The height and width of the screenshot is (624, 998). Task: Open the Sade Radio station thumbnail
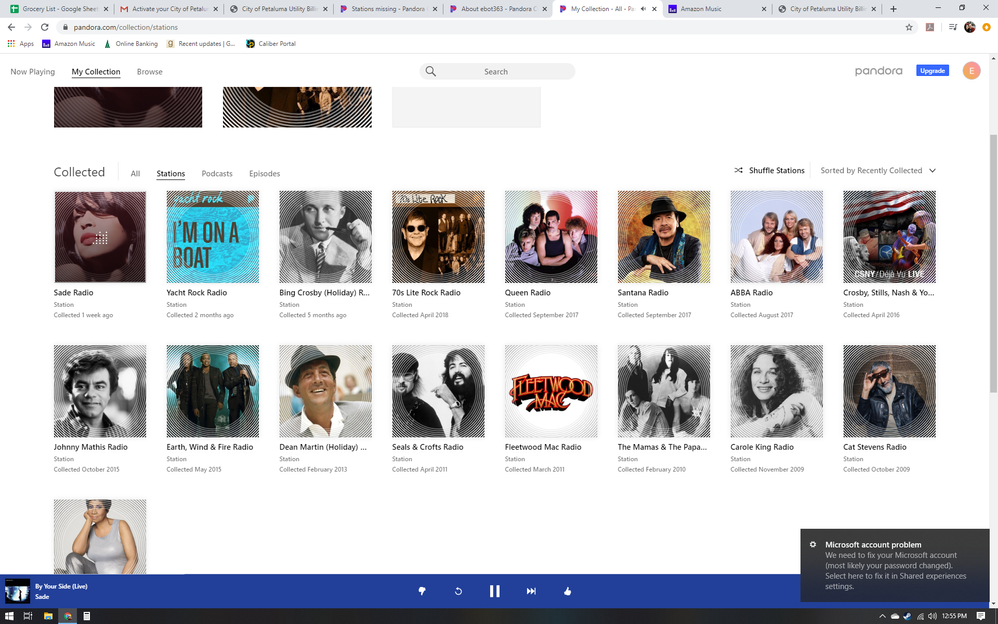click(100, 237)
